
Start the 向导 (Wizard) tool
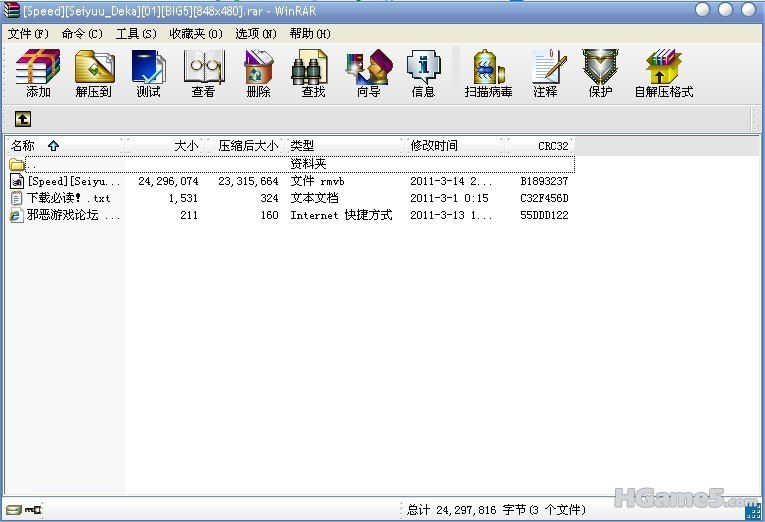pos(367,73)
